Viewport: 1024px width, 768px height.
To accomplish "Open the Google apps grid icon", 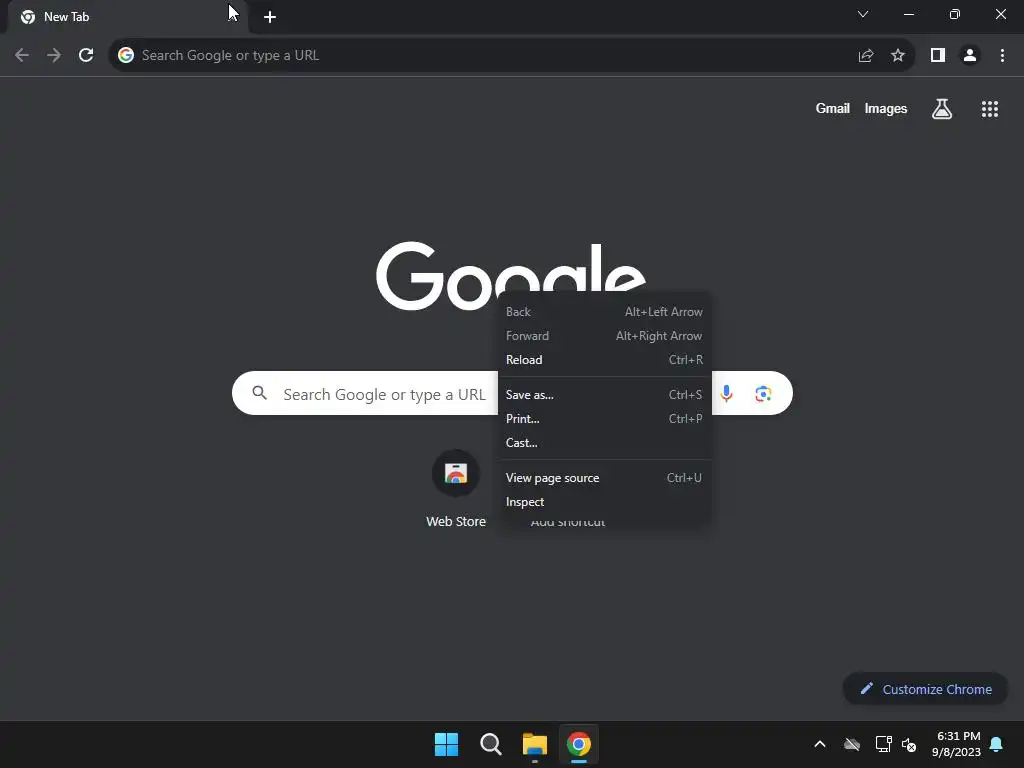I will [x=990, y=109].
